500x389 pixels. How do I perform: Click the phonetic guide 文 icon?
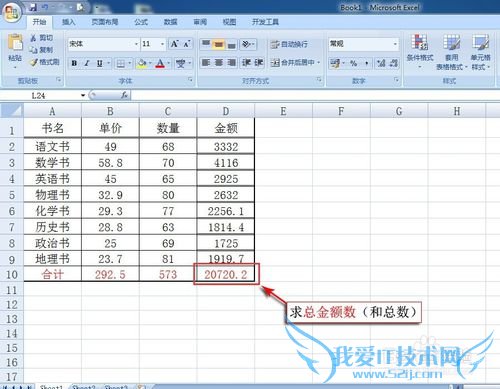pyautogui.click(x=181, y=63)
